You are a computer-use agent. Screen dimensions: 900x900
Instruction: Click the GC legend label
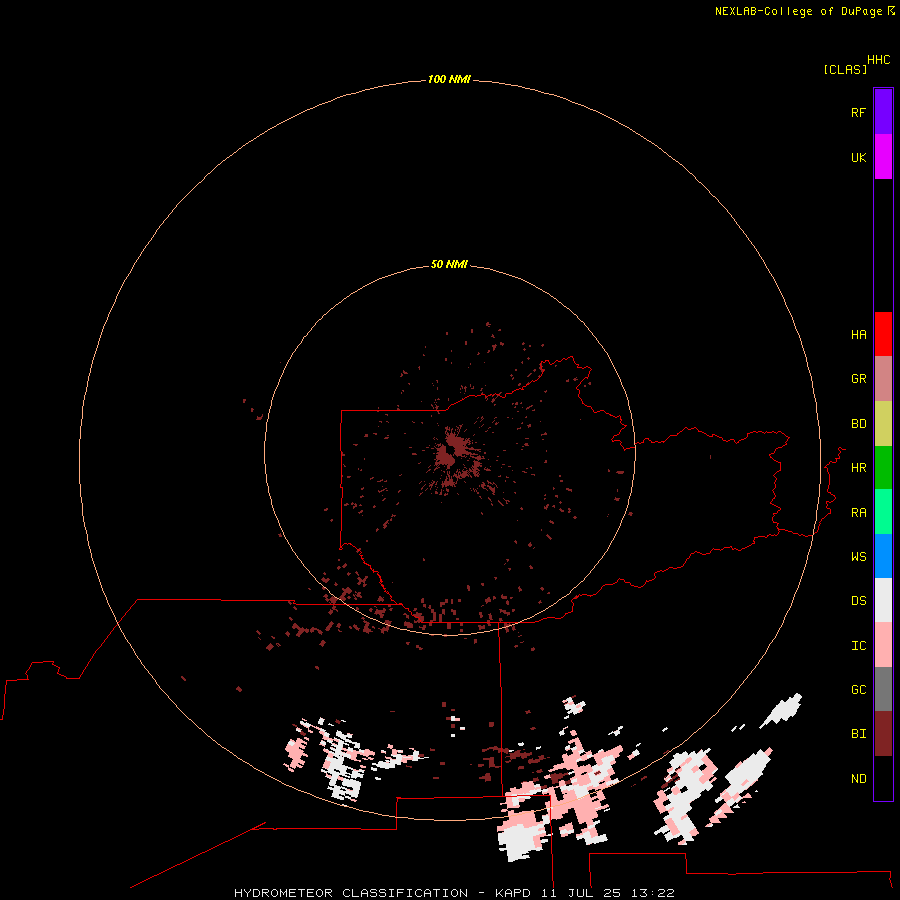click(x=858, y=690)
